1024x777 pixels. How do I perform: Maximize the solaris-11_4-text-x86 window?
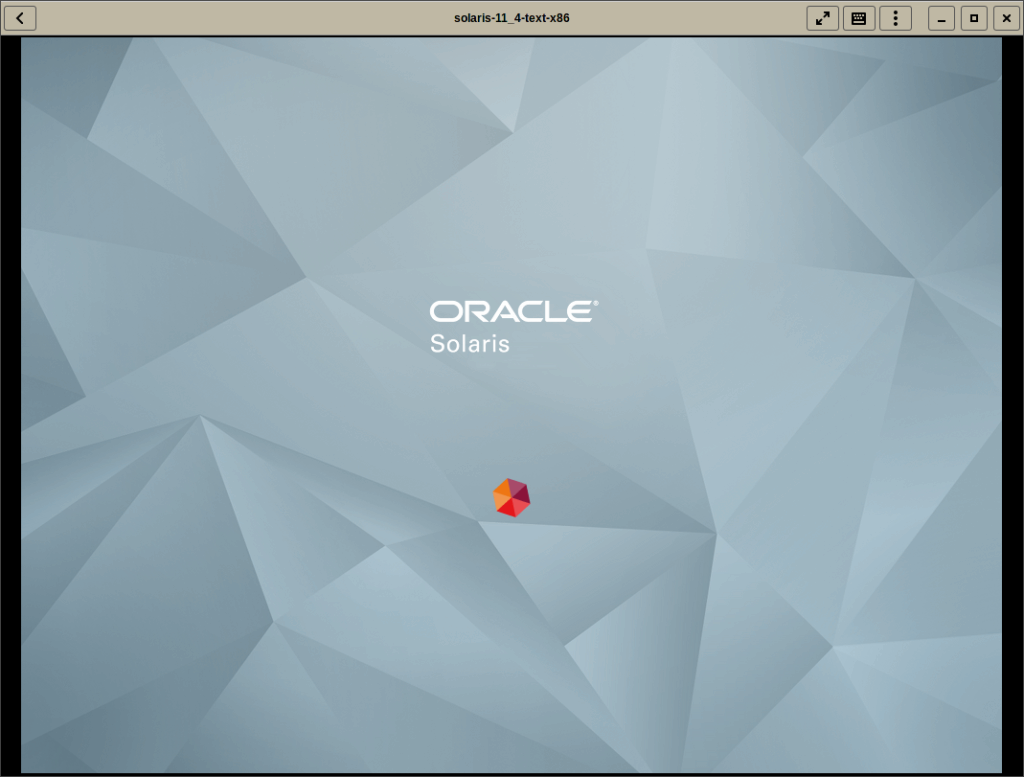[974, 18]
